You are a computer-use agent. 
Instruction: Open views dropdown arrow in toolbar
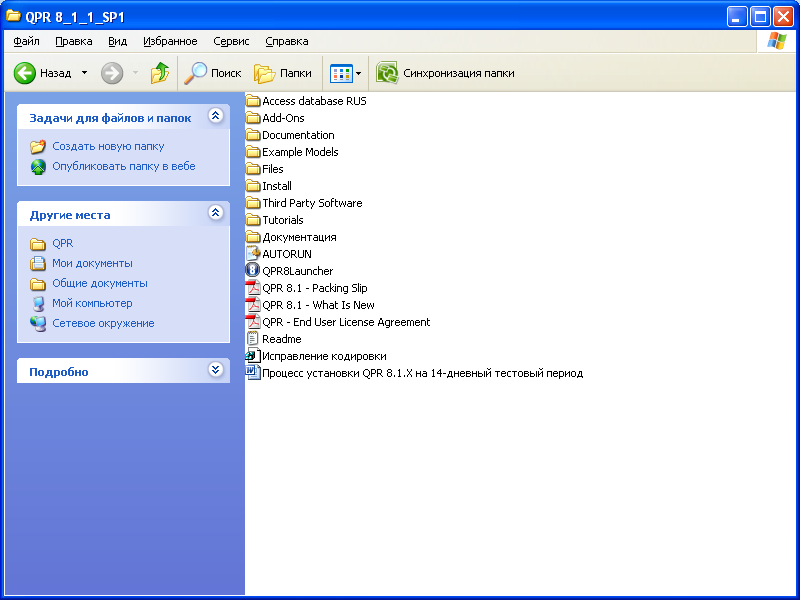(x=359, y=73)
